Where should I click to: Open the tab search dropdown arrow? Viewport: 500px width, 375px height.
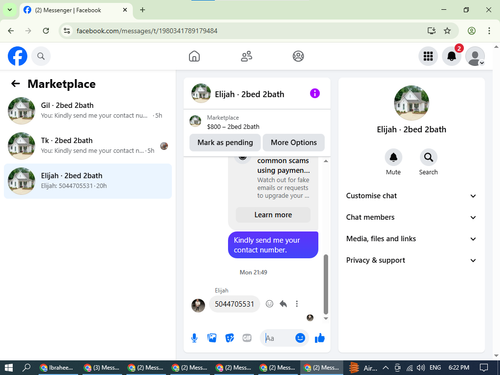[10, 10]
